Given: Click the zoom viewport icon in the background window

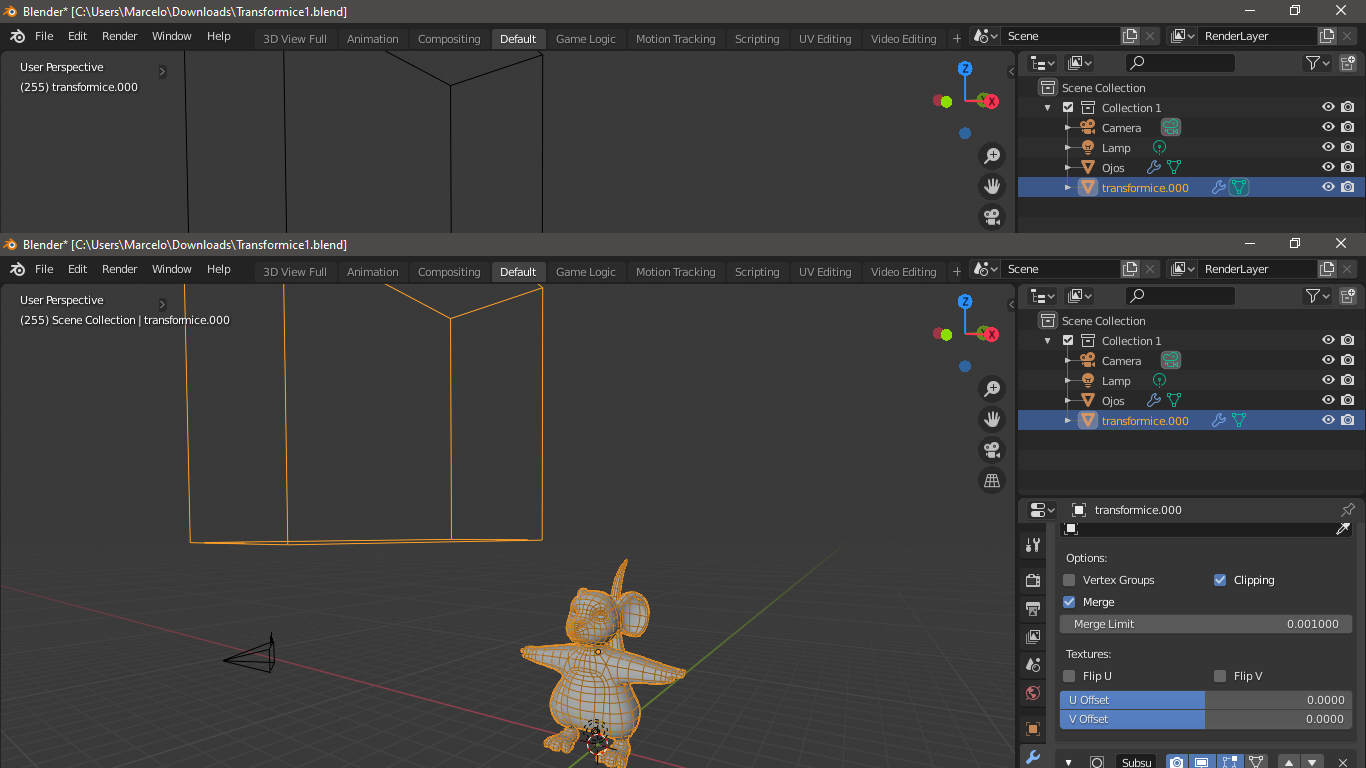Looking at the screenshot, I should click(992, 156).
